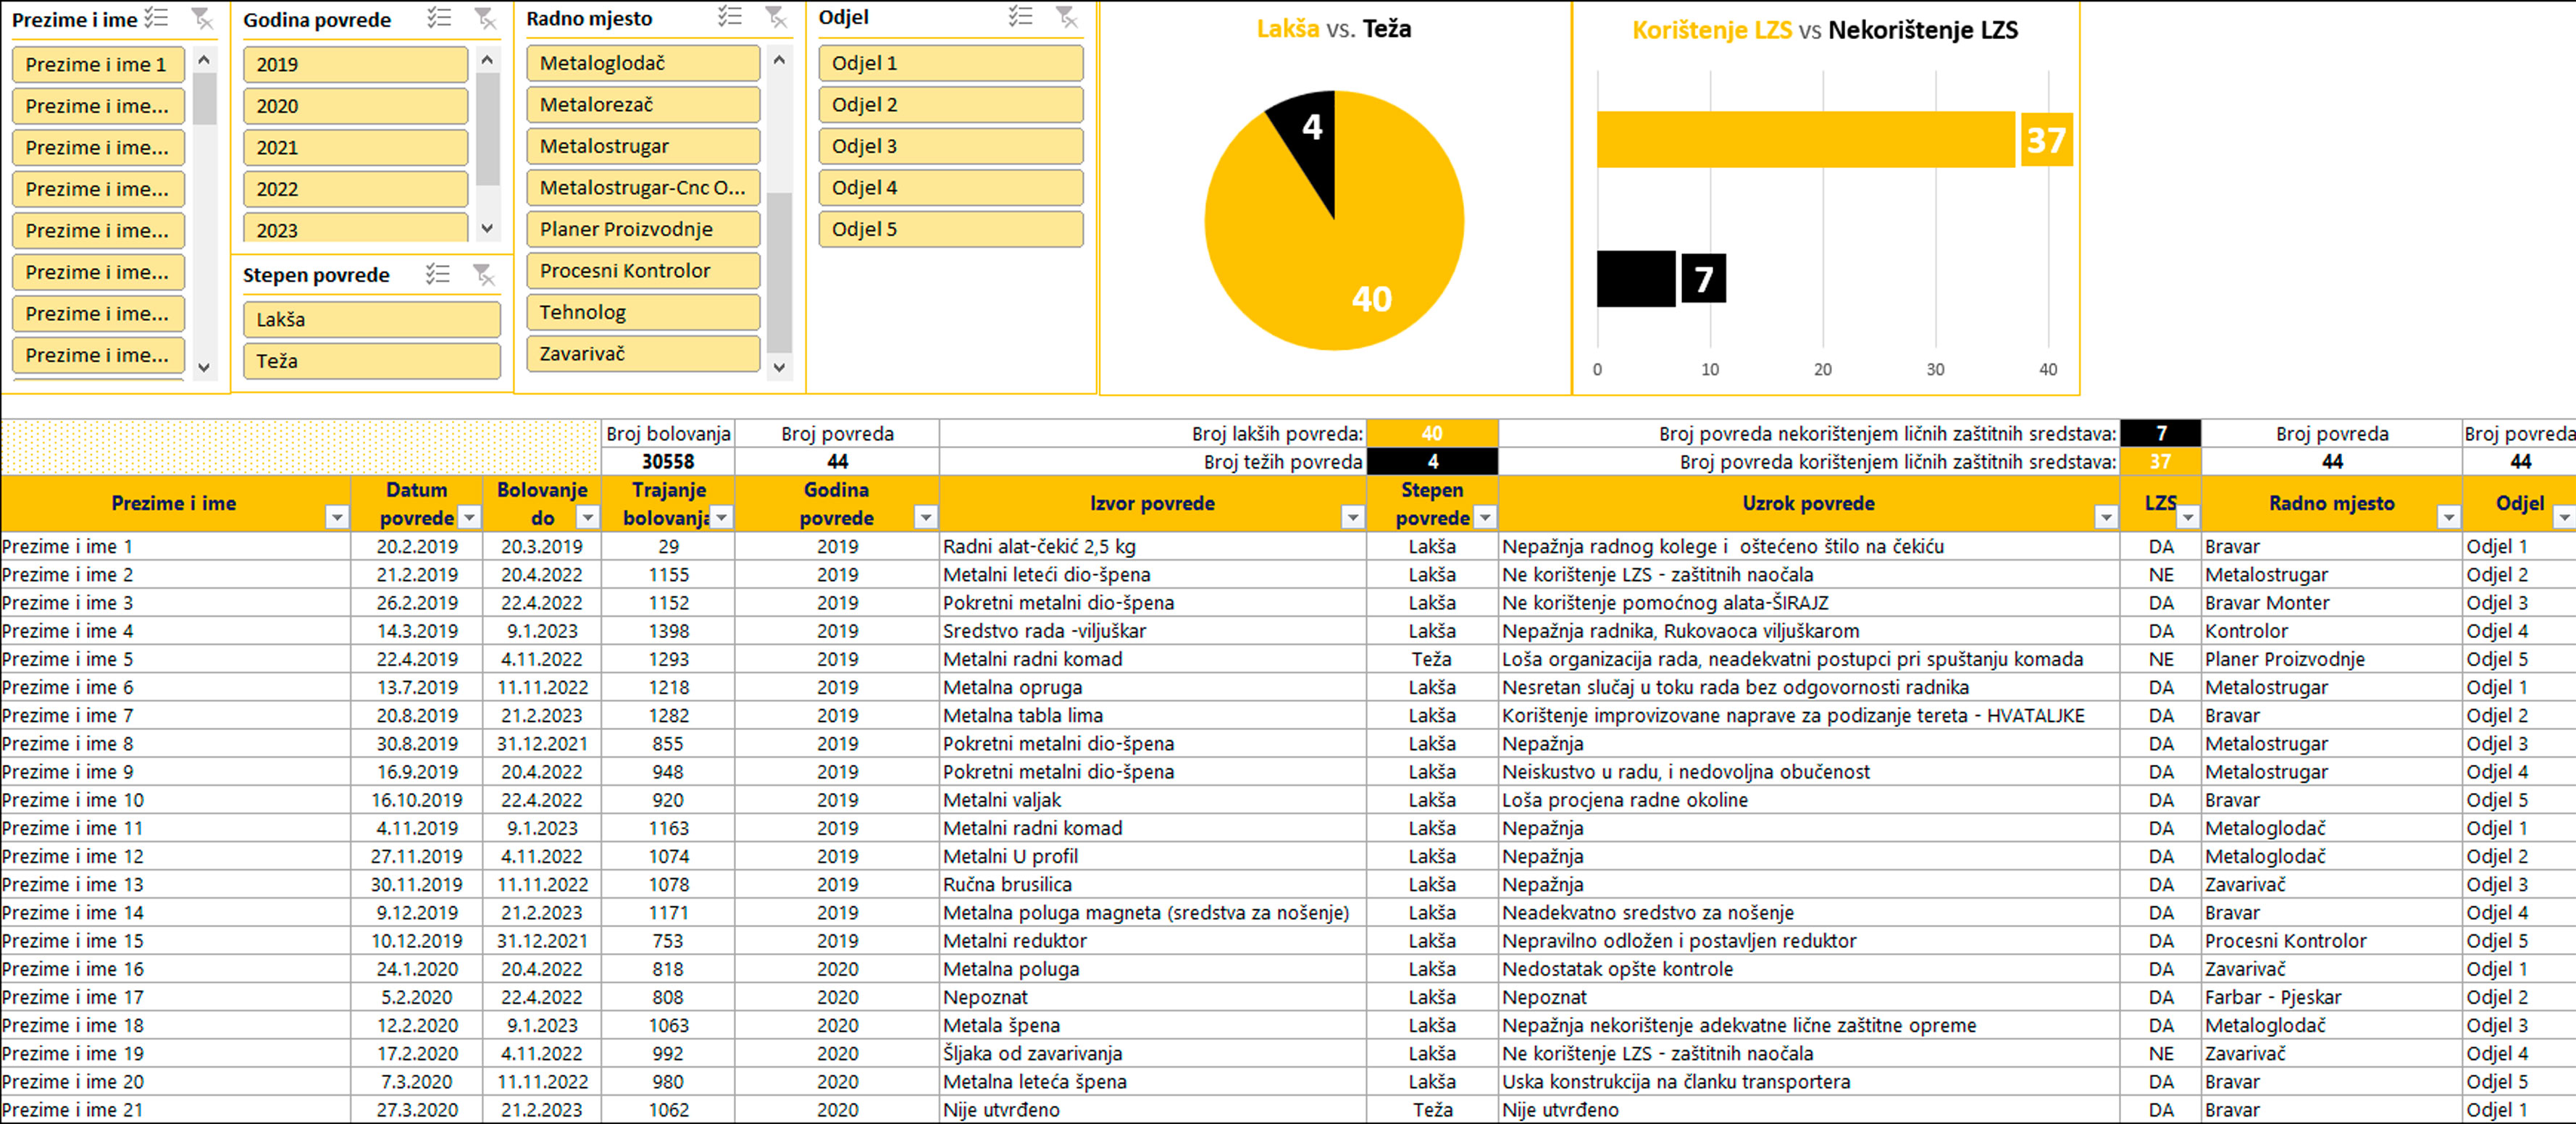Open LZS column filter dropdown

[x=2188, y=517]
